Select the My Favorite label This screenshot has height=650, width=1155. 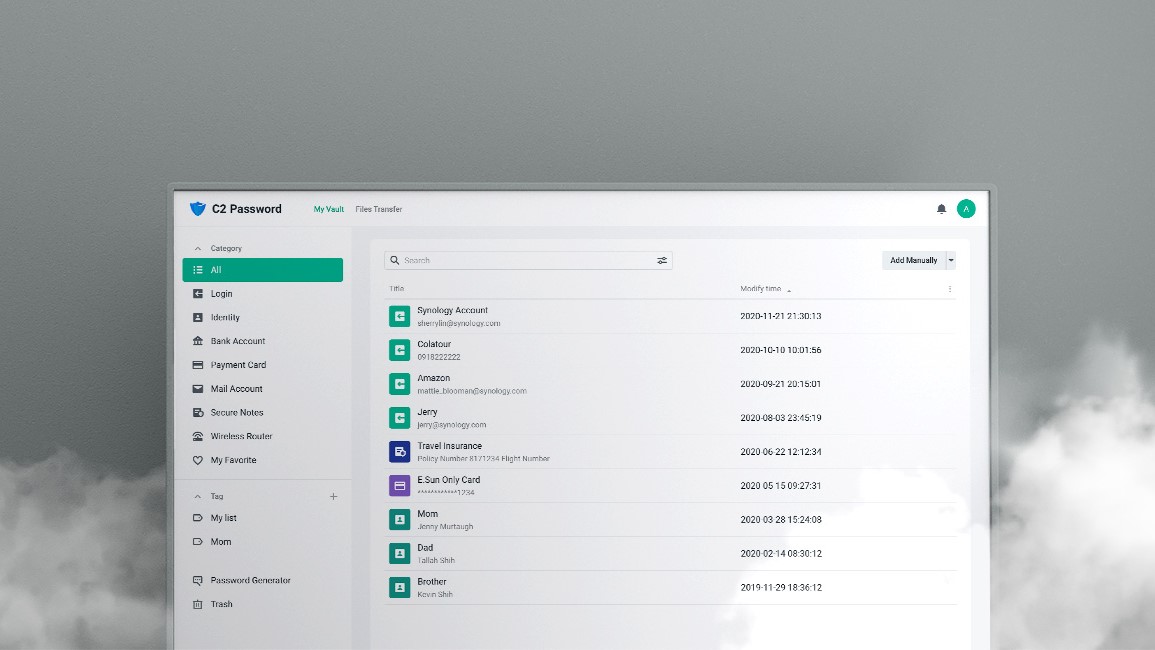coord(234,460)
